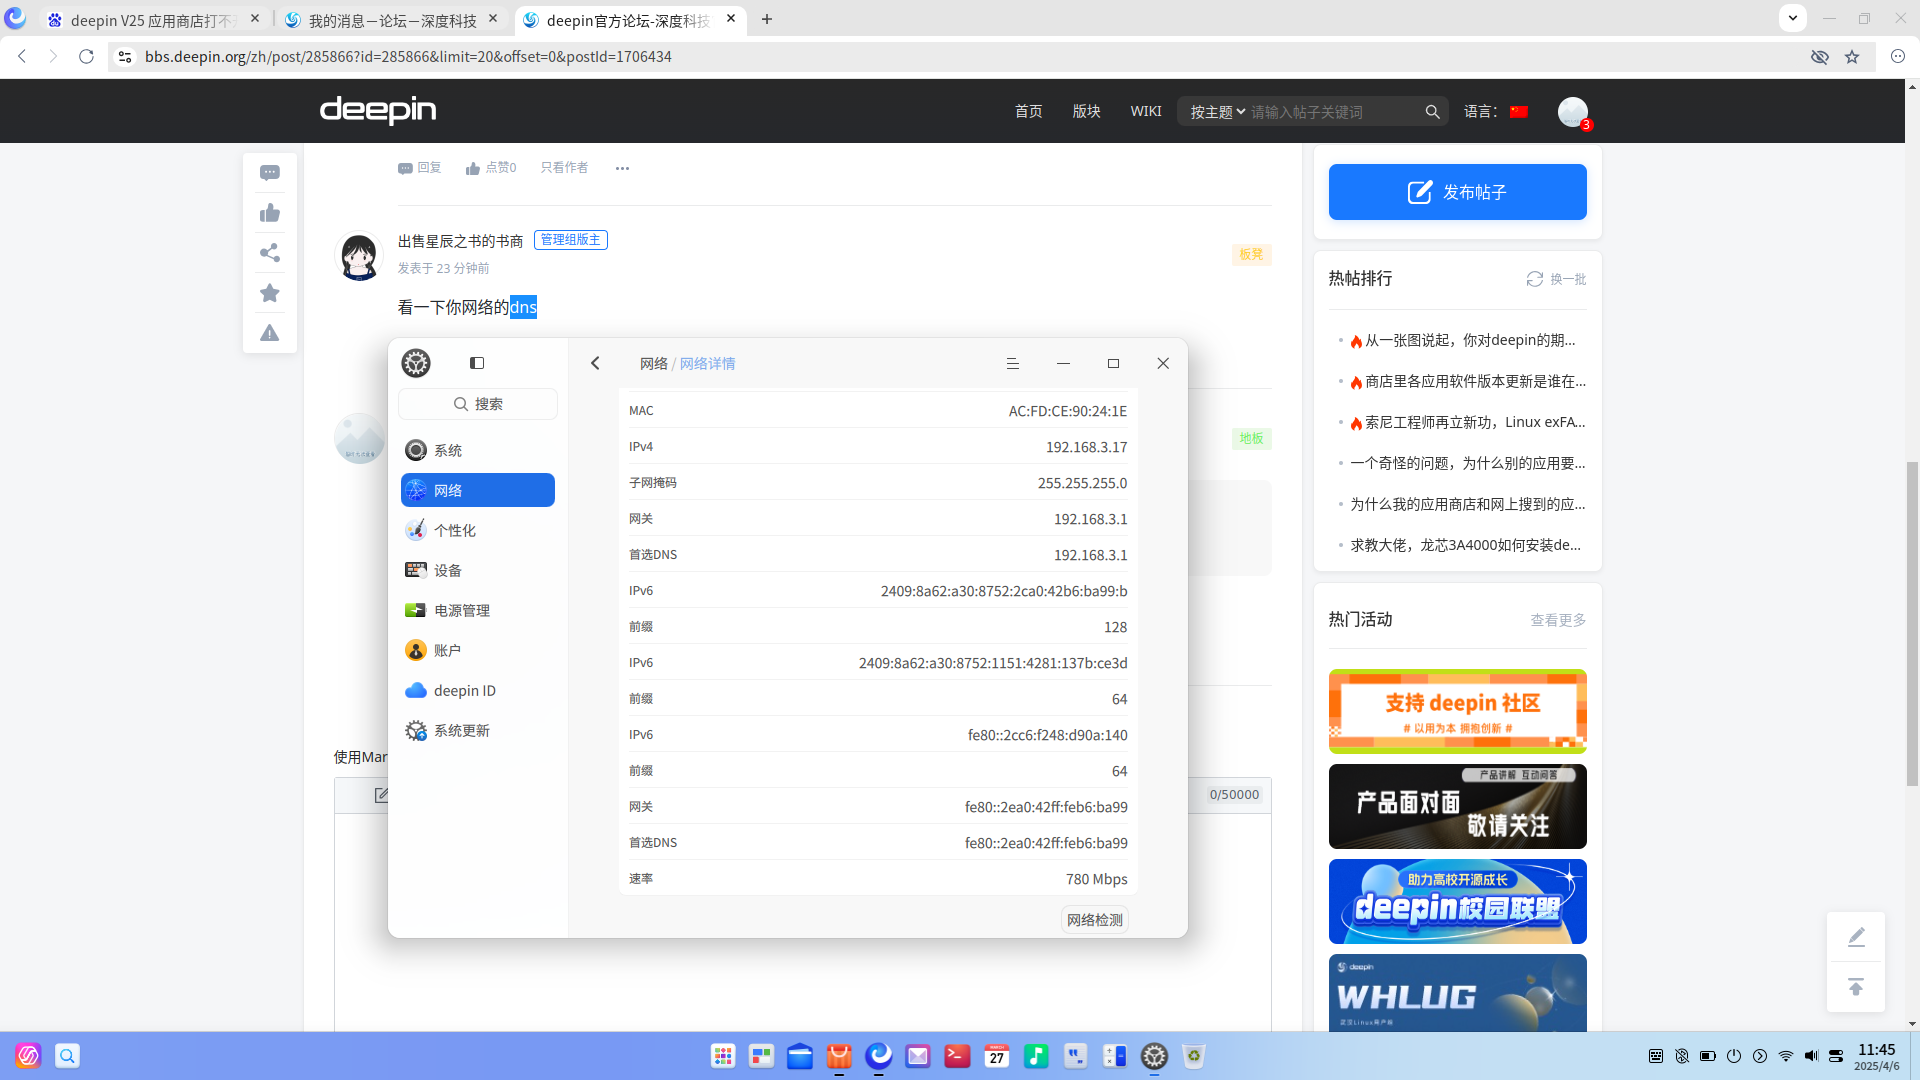Open user avatar with notification badge
The image size is (1920, 1080).
click(x=1573, y=112)
